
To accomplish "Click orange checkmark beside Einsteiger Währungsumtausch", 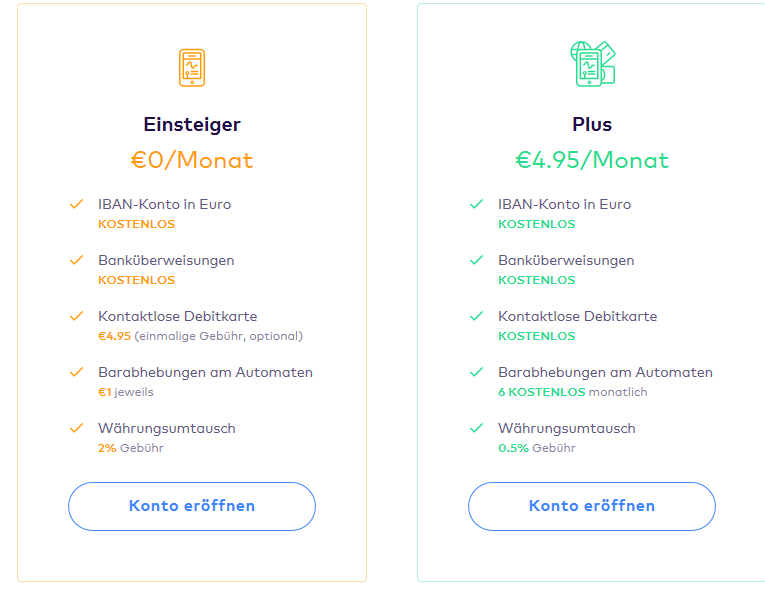I will pyautogui.click(x=76, y=428).
